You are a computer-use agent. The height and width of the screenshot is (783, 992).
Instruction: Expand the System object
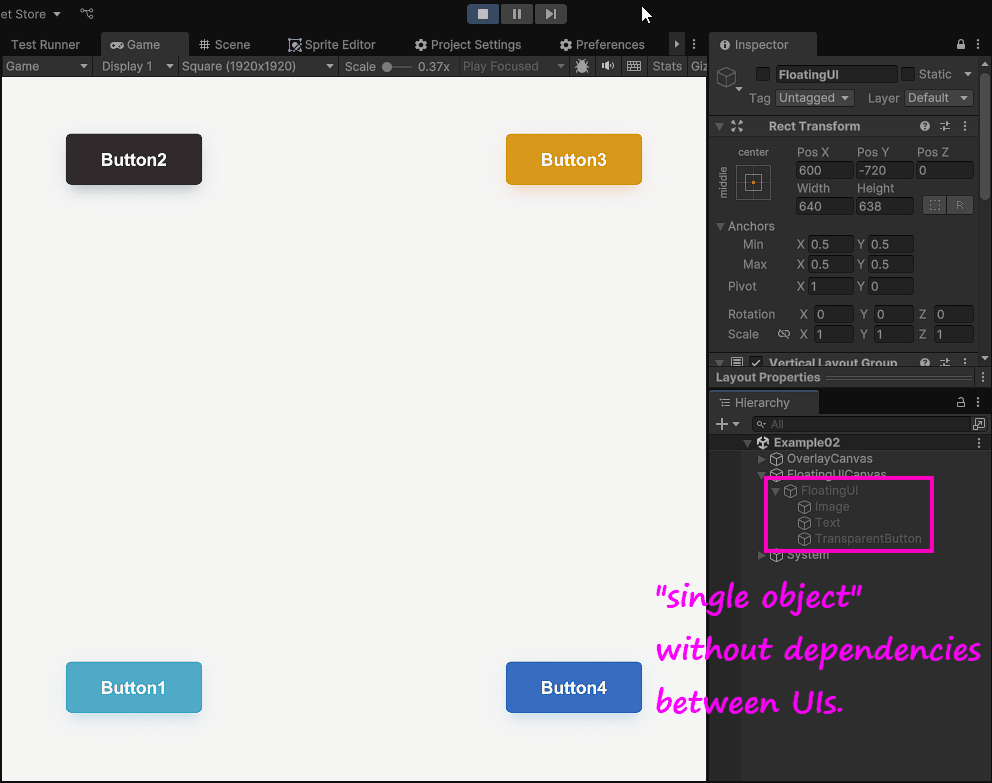(762, 555)
